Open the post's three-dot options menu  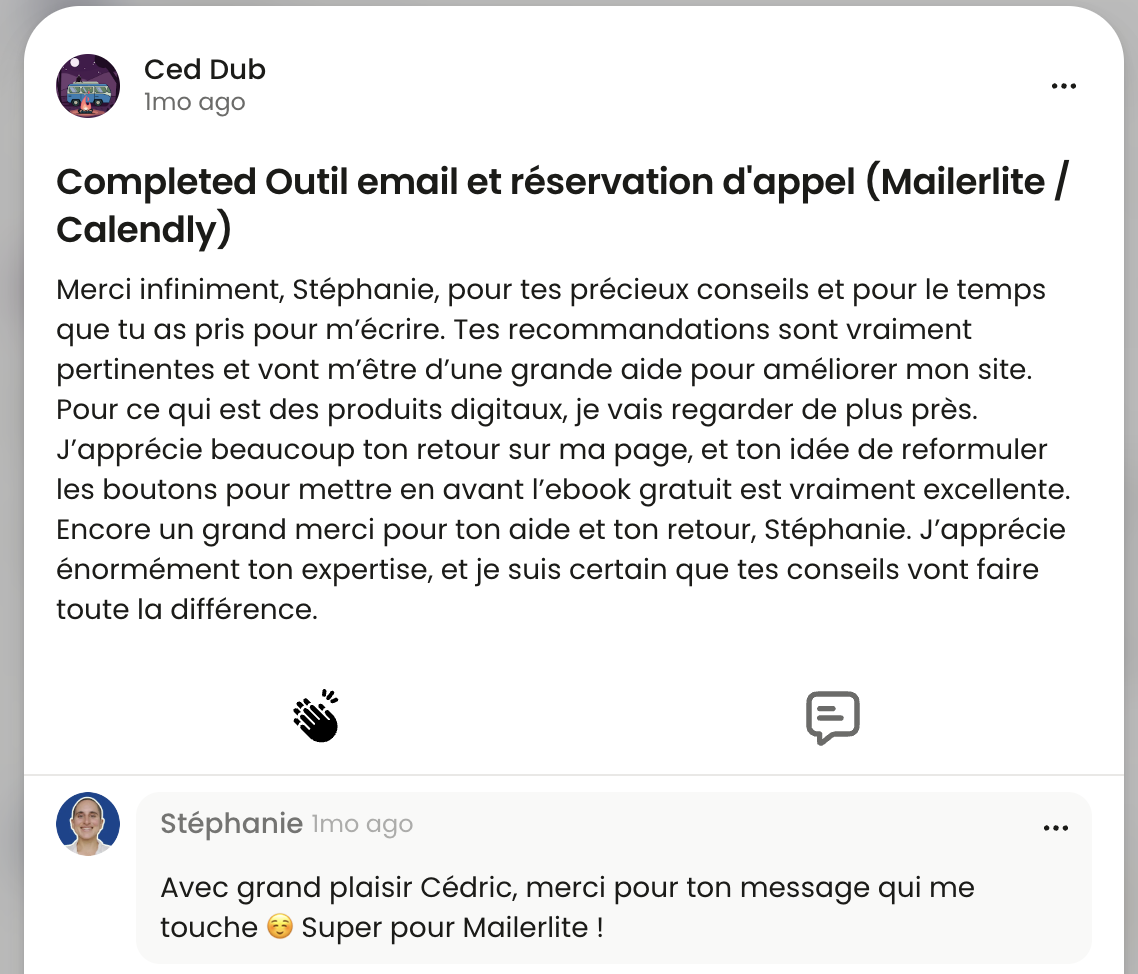click(x=1063, y=86)
